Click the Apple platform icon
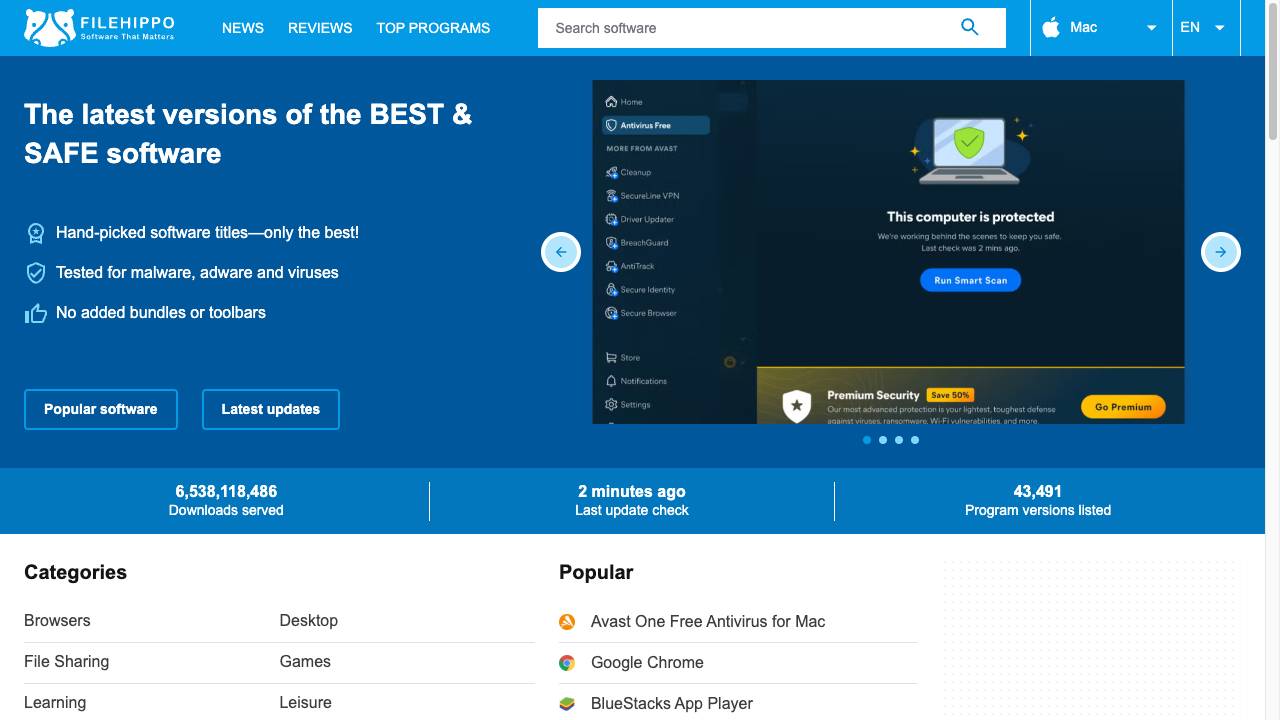Screen dimensions: 1280x720 (1051, 27)
